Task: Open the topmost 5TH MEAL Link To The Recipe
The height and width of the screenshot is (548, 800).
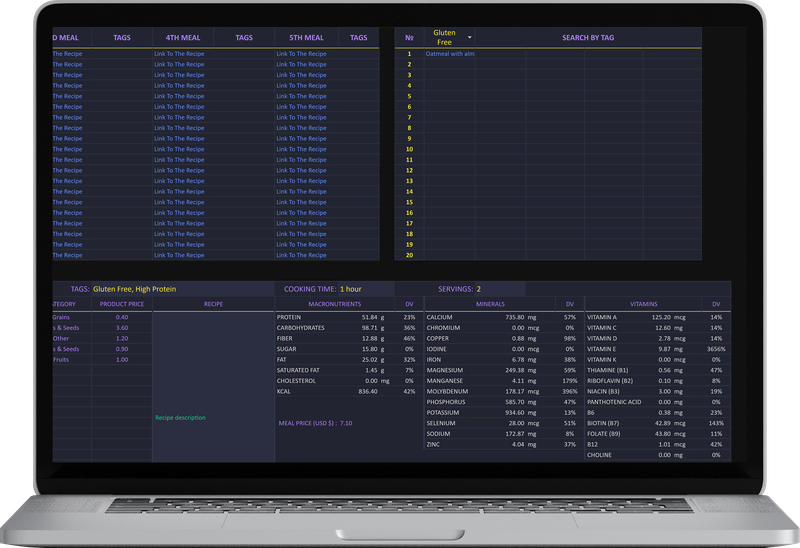Action: (301, 54)
